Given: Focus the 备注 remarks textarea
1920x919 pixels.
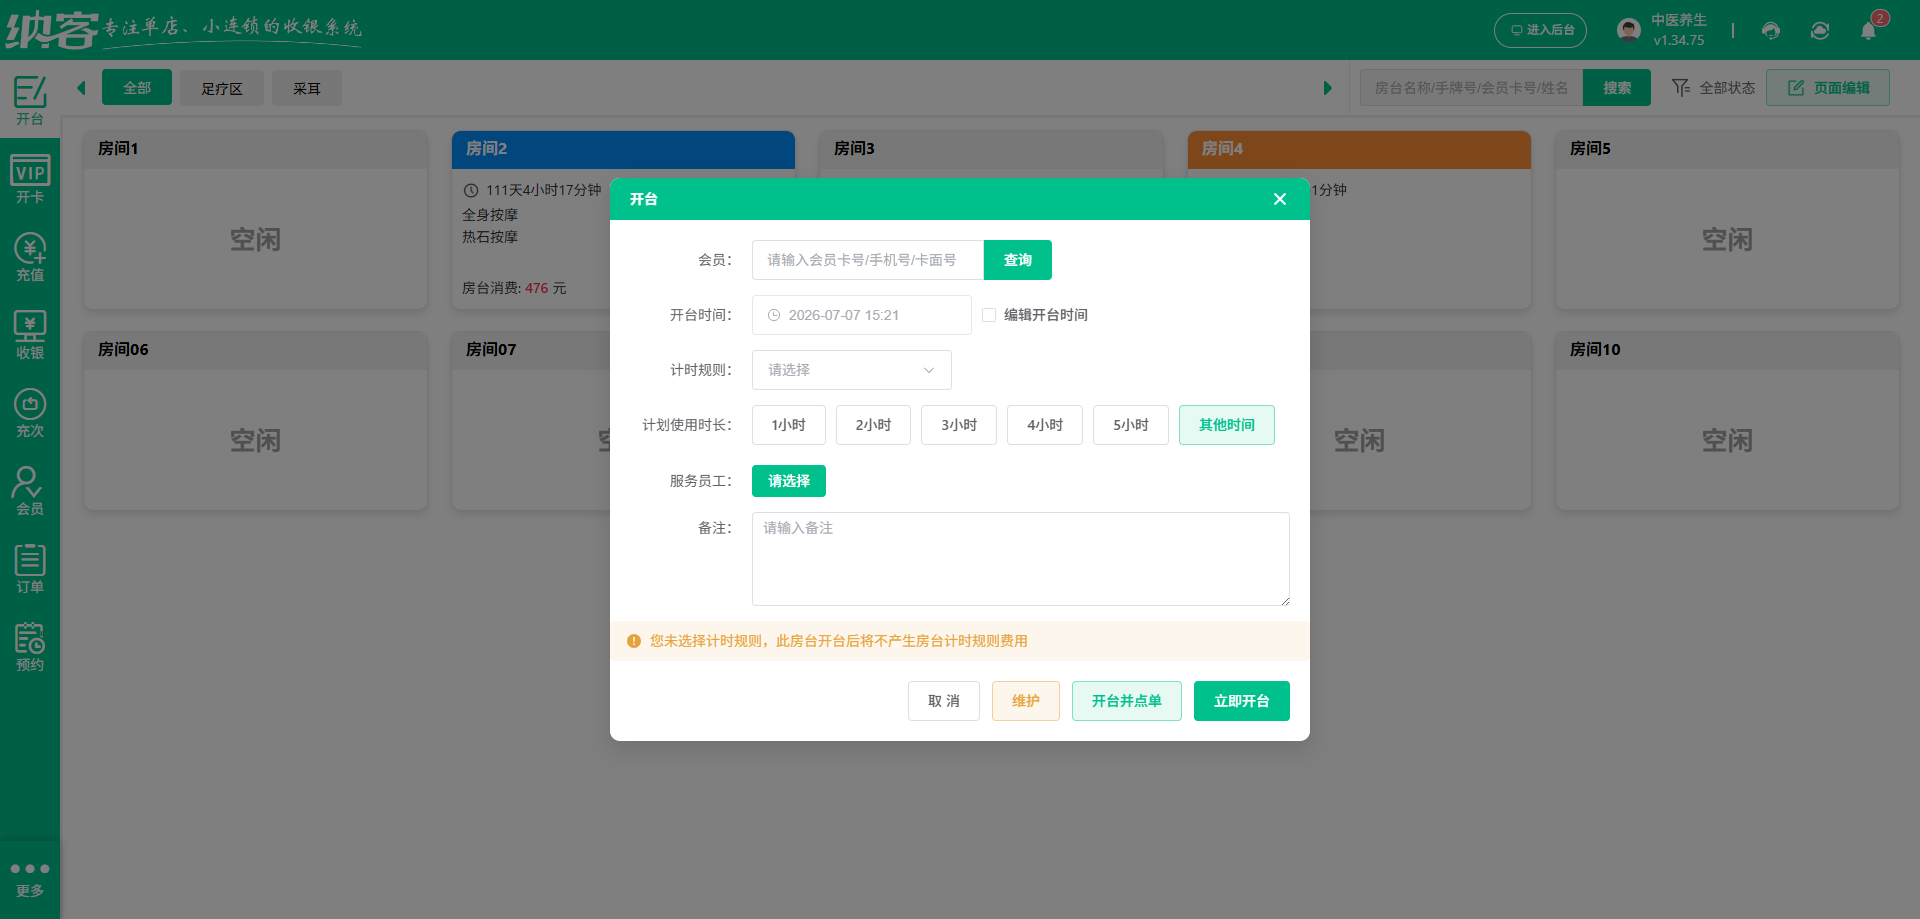Looking at the screenshot, I should click(x=1021, y=559).
